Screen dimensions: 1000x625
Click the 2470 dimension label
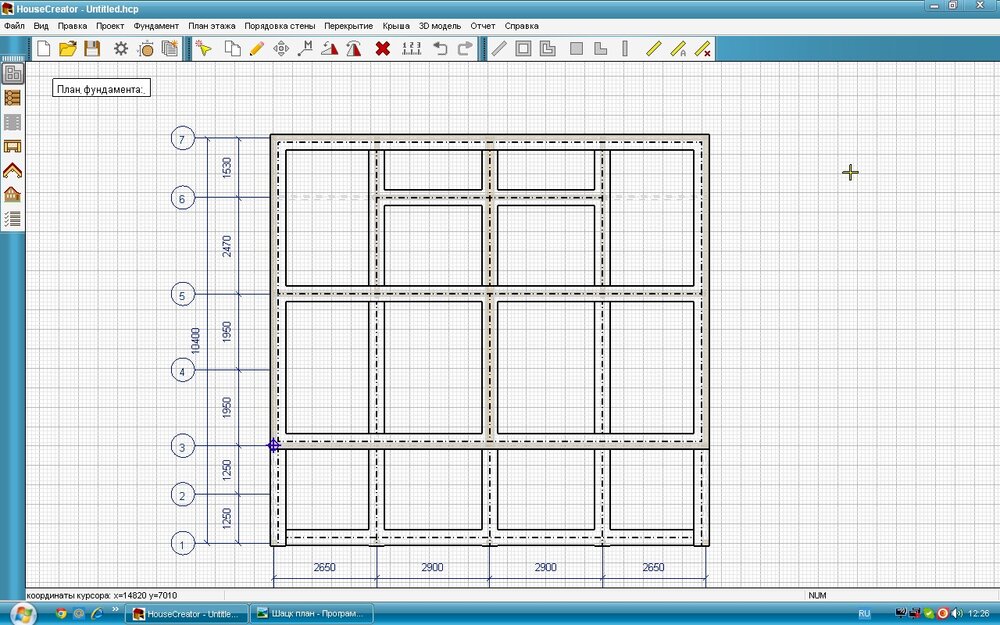click(227, 246)
